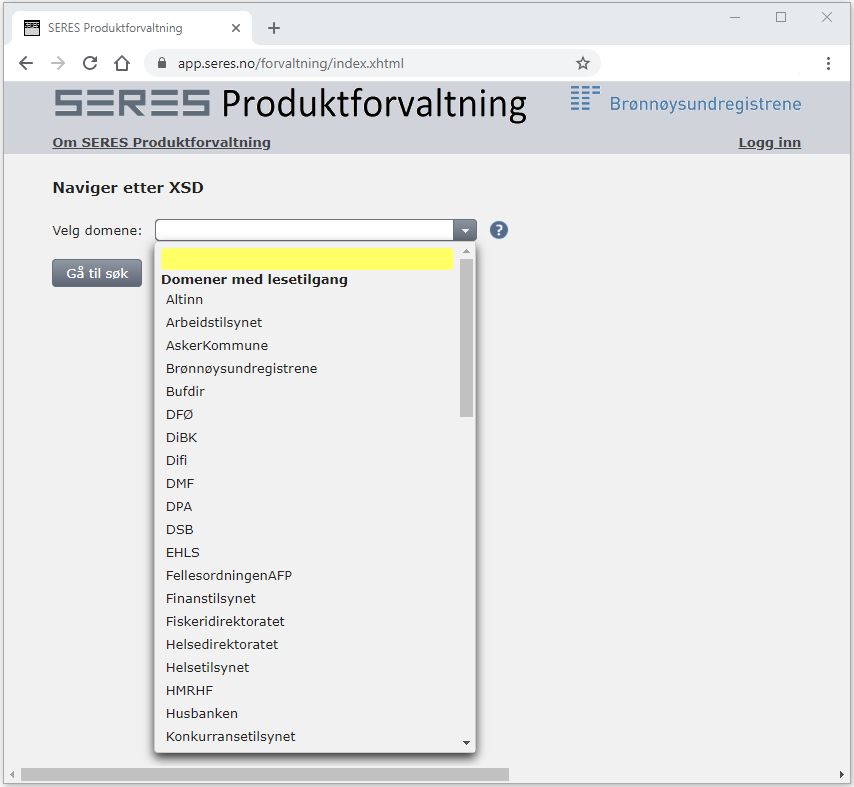Open Om SERES Produktforvaltning link
This screenshot has width=854, height=787.
pos(161,142)
